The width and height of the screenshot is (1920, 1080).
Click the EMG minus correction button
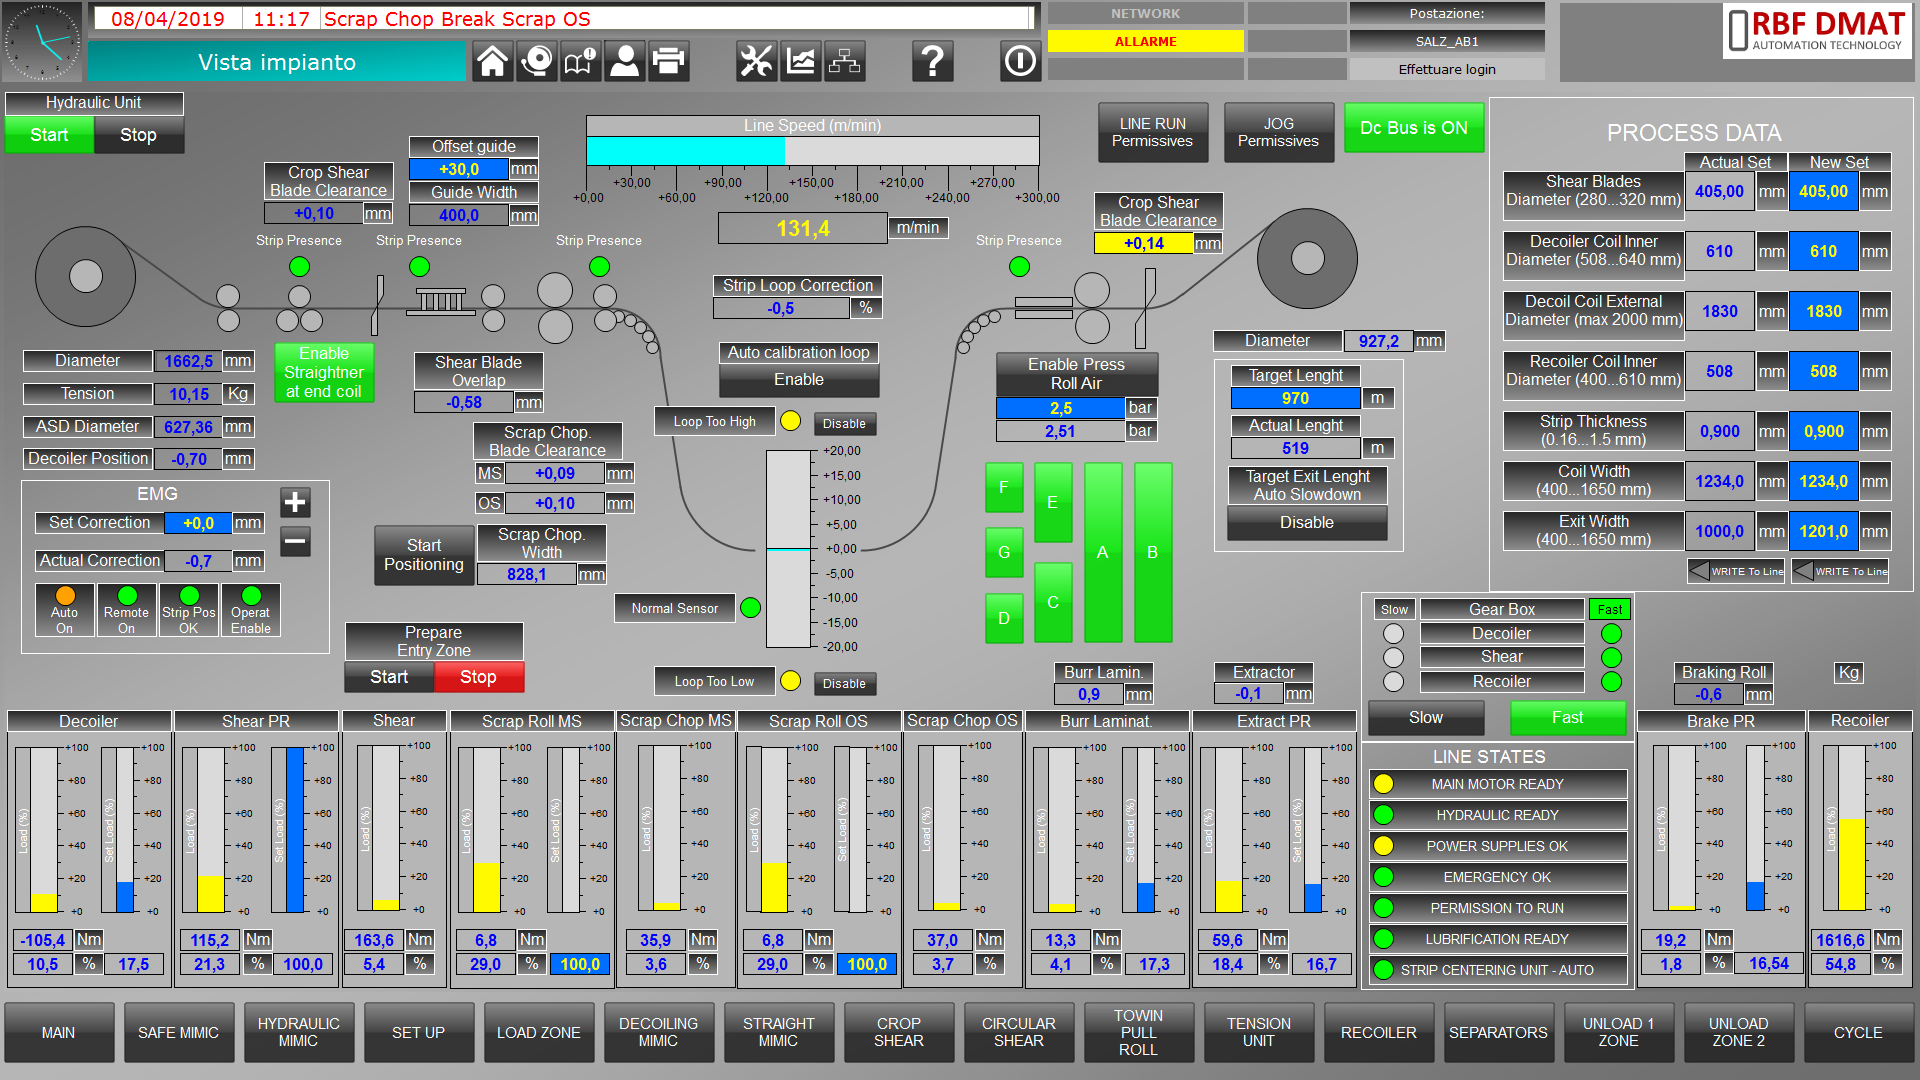pyautogui.click(x=295, y=542)
